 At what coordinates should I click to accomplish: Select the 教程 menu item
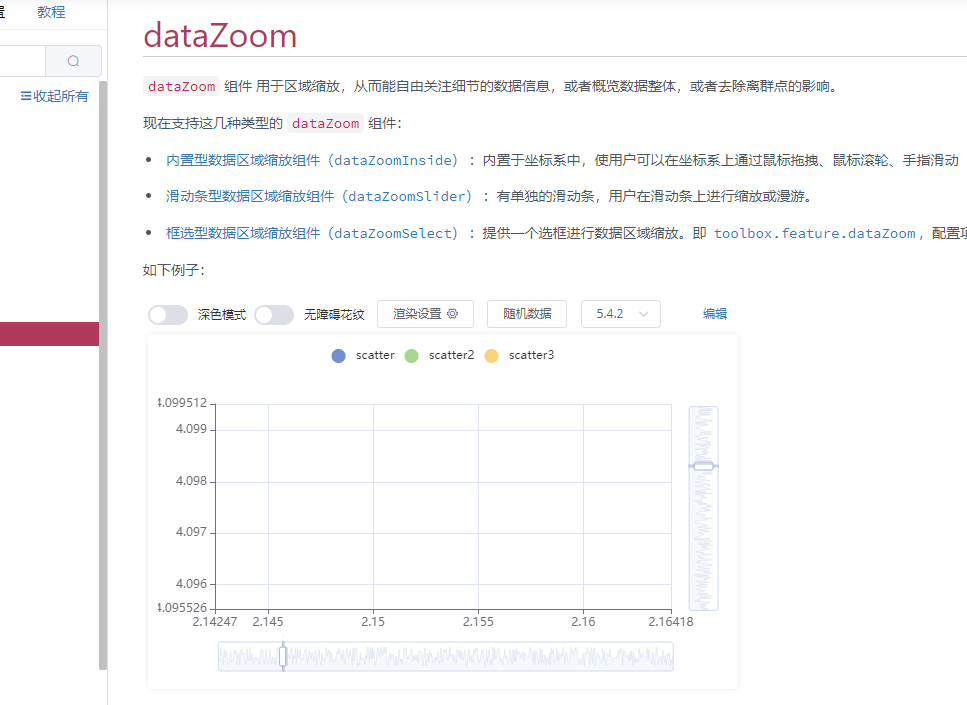click(51, 12)
